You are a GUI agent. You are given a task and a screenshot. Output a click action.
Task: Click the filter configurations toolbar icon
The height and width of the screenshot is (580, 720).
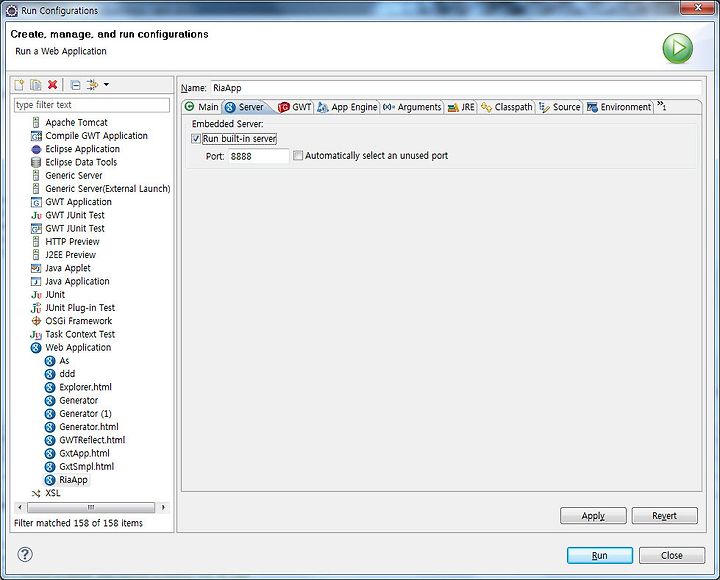click(92, 84)
